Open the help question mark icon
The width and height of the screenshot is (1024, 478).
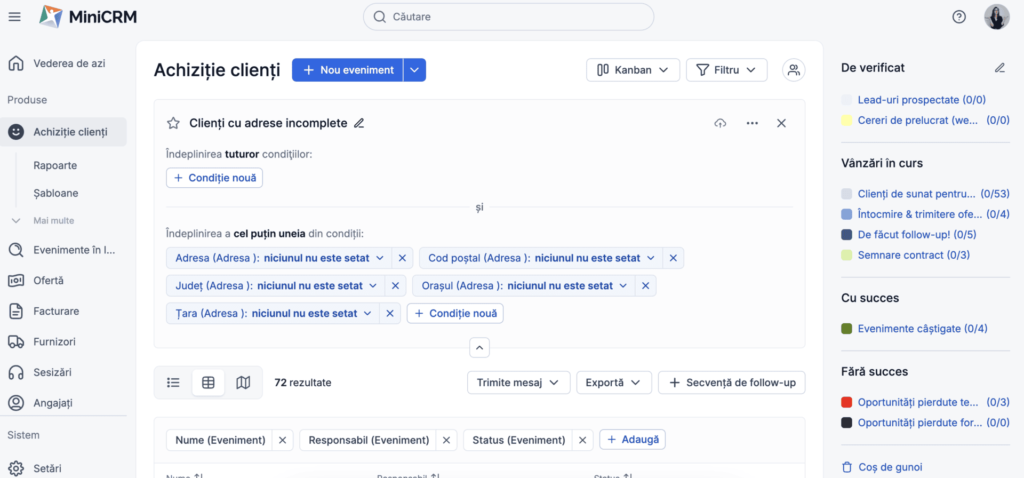coord(959,17)
